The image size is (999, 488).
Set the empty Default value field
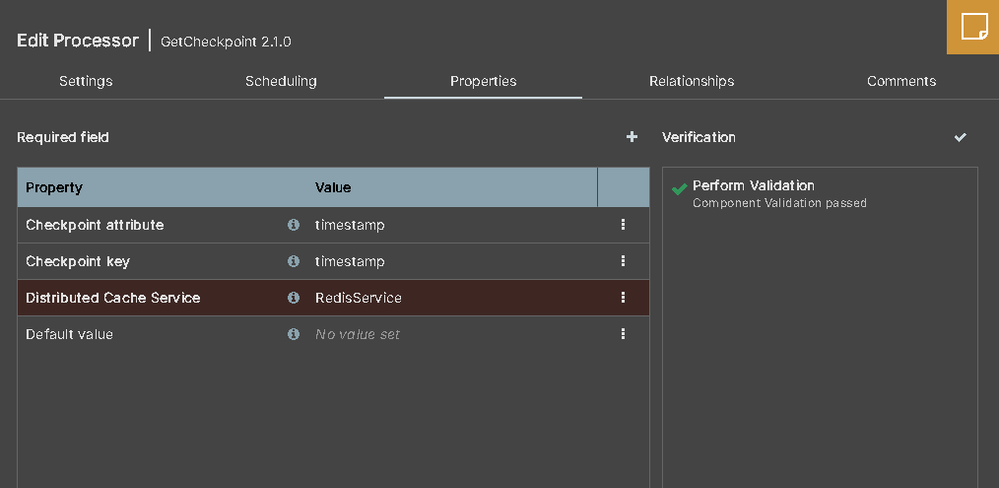click(357, 334)
